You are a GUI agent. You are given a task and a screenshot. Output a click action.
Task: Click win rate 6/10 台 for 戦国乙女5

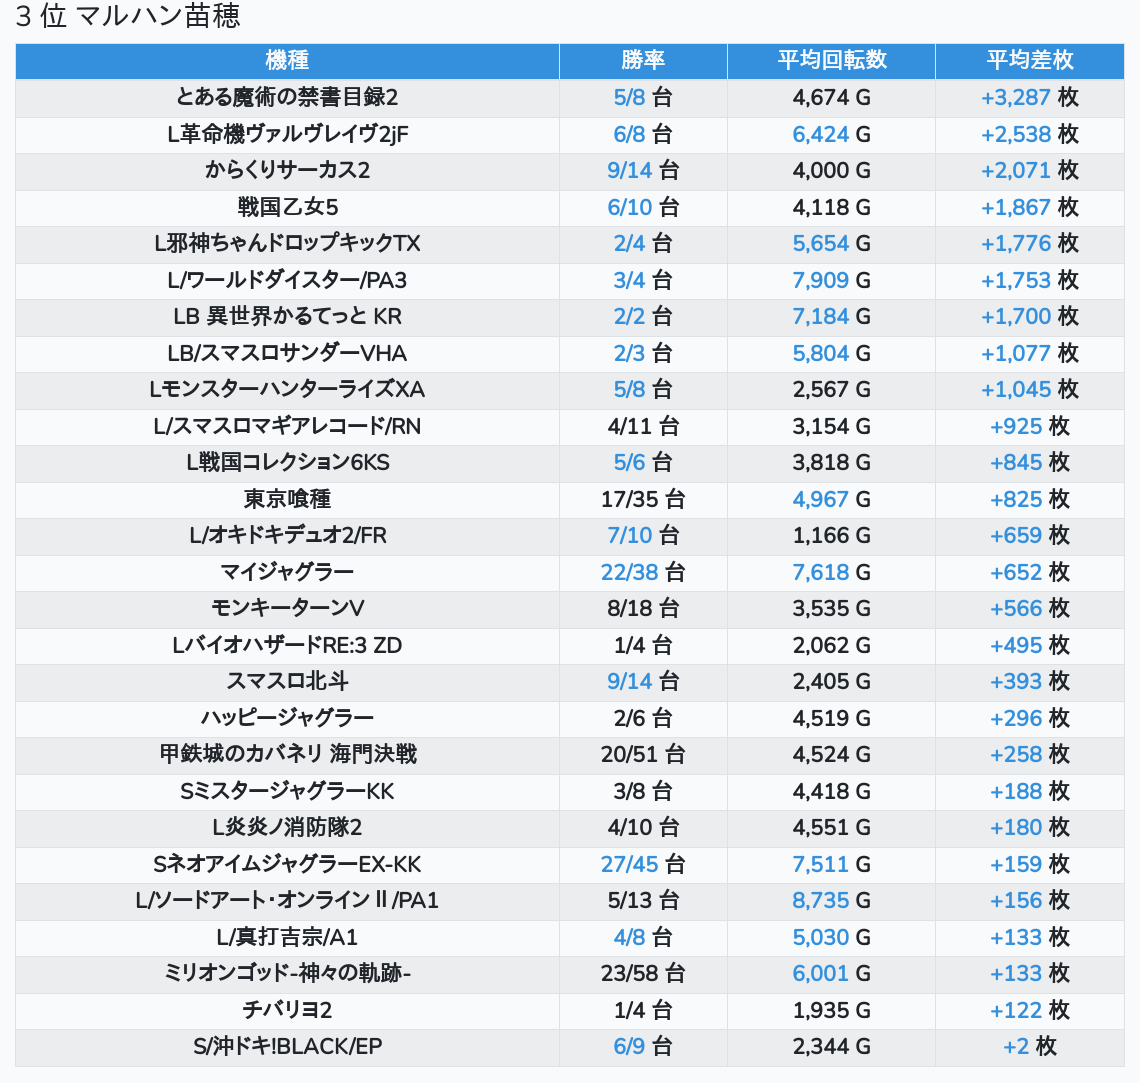[643, 207]
